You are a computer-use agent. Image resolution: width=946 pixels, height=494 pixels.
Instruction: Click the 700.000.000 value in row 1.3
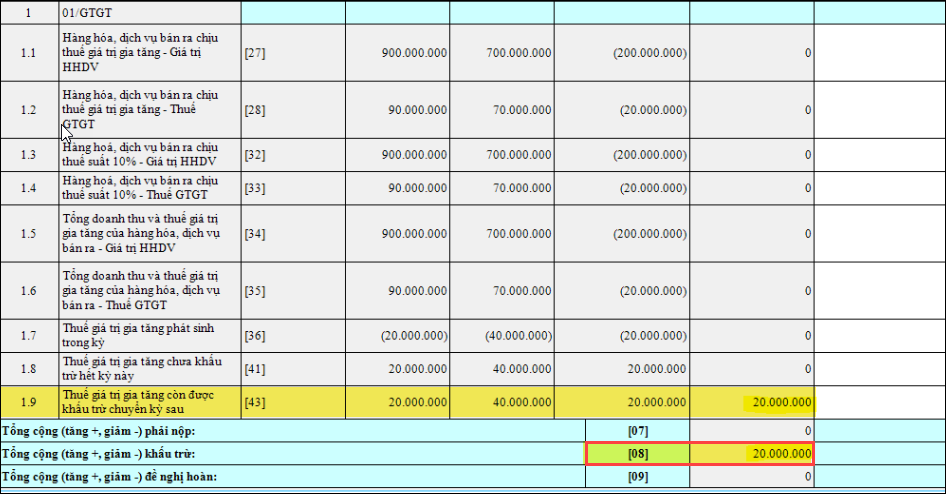[518, 156]
